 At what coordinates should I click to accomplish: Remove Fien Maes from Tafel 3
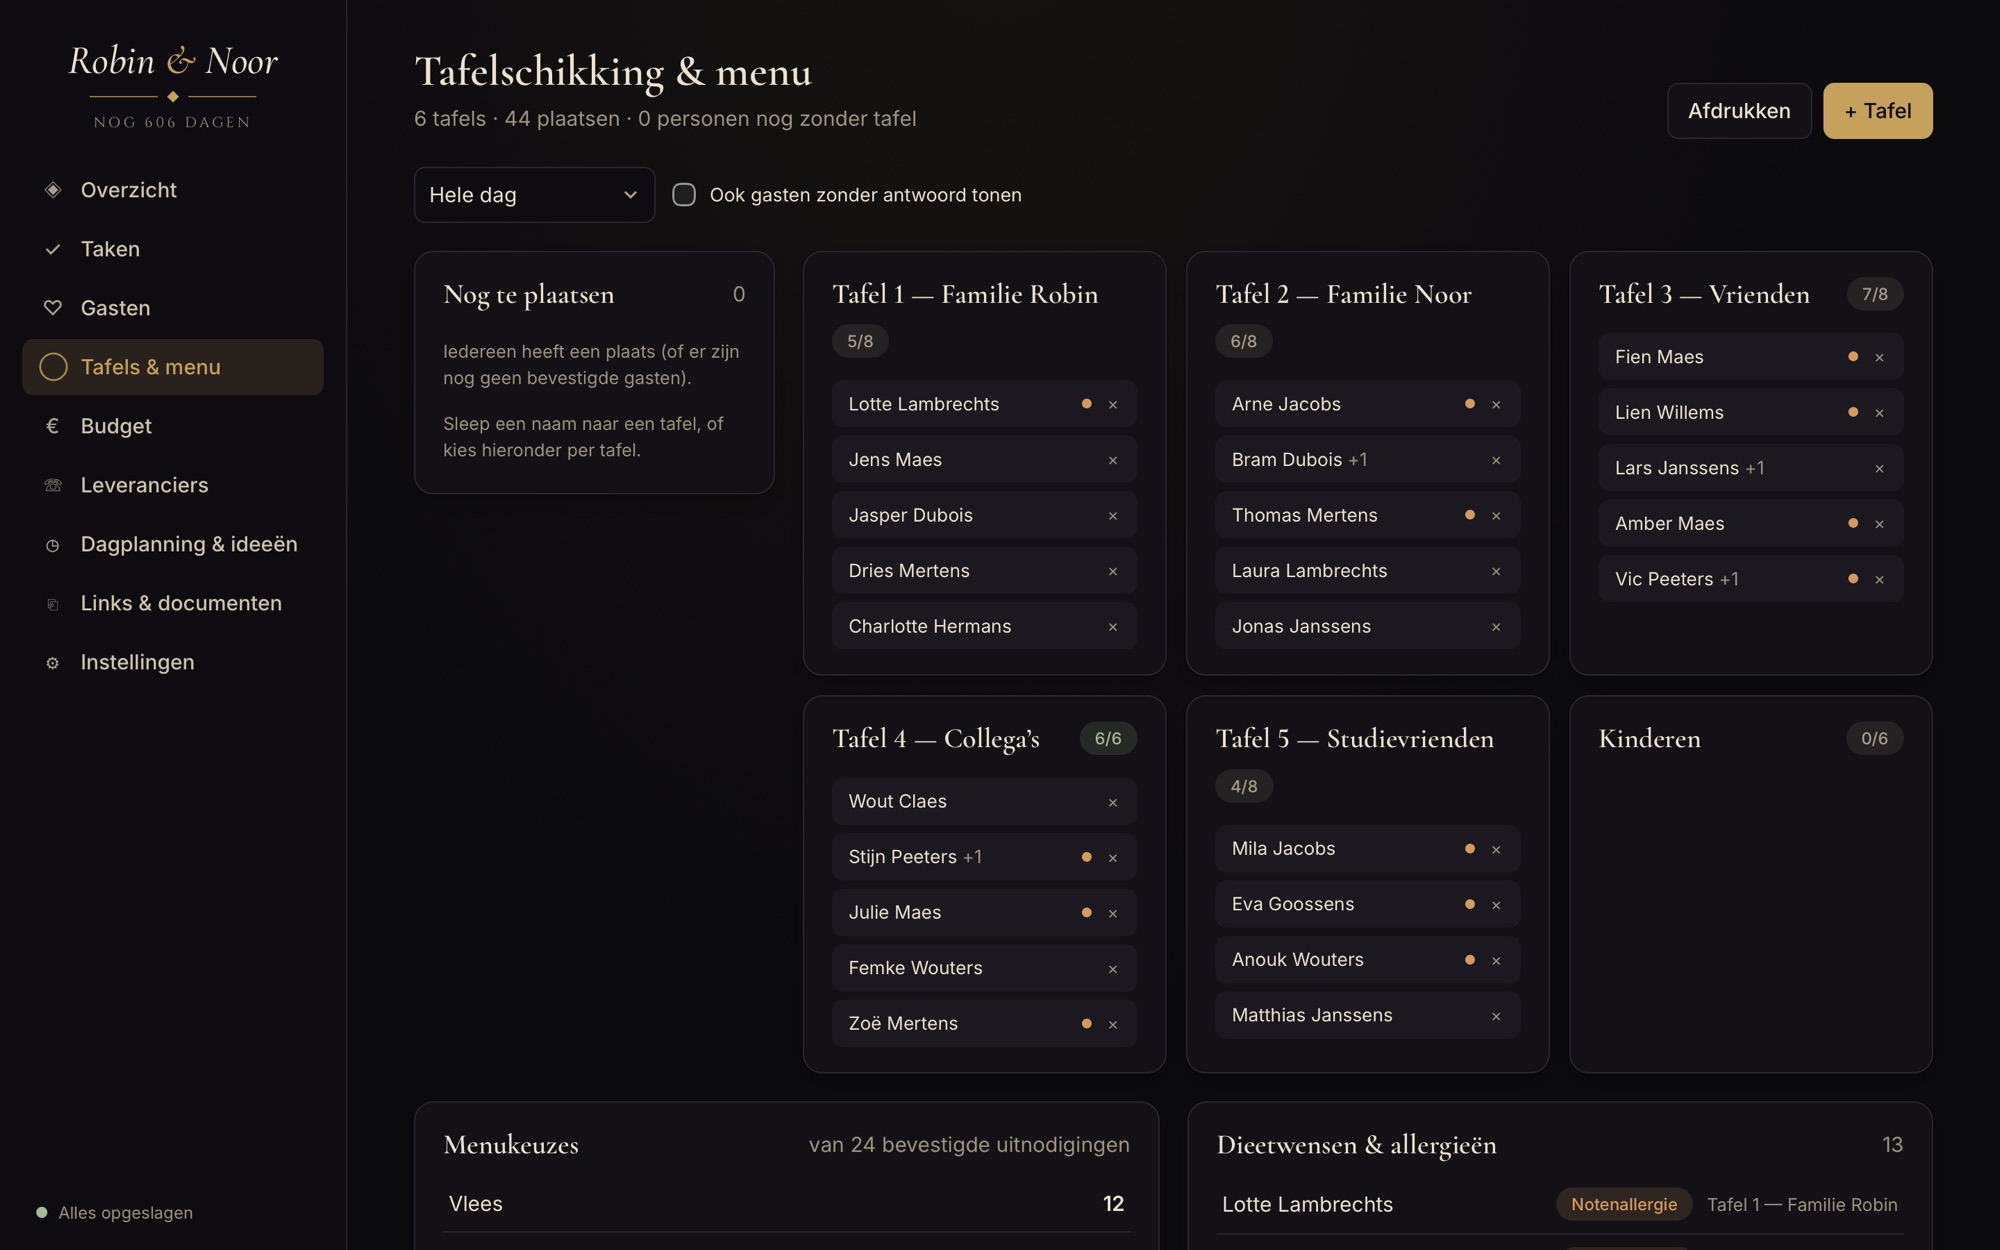[x=1879, y=358]
